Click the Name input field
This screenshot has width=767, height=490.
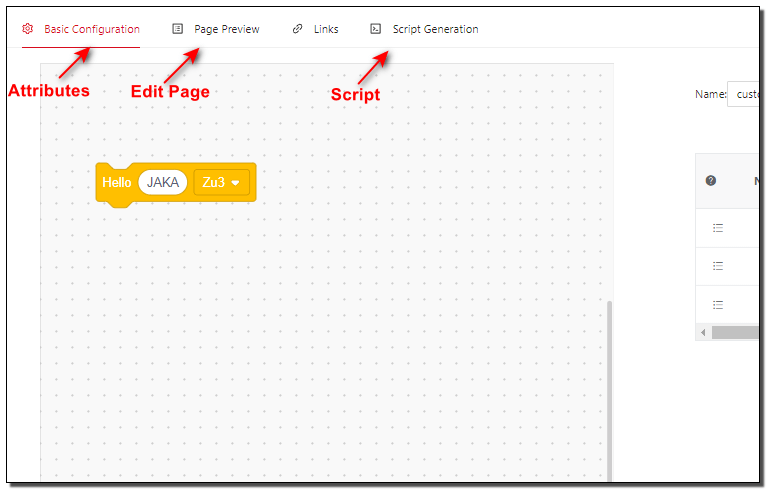click(743, 94)
